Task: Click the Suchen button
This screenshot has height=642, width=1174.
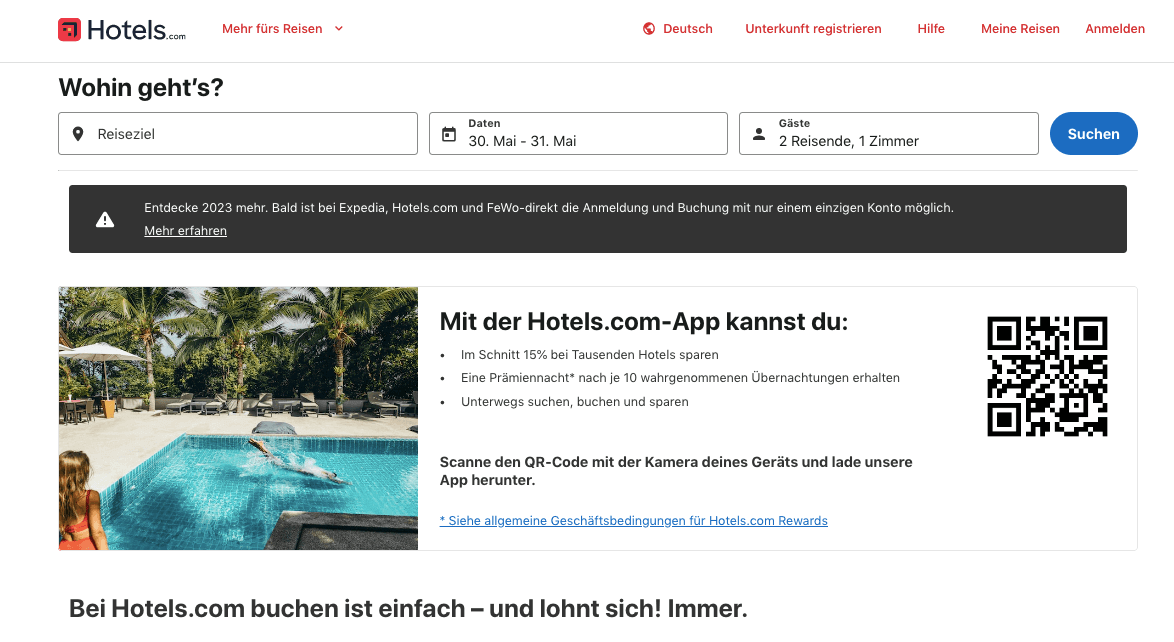Action: pyautogui.click(x=1093, y=133)
